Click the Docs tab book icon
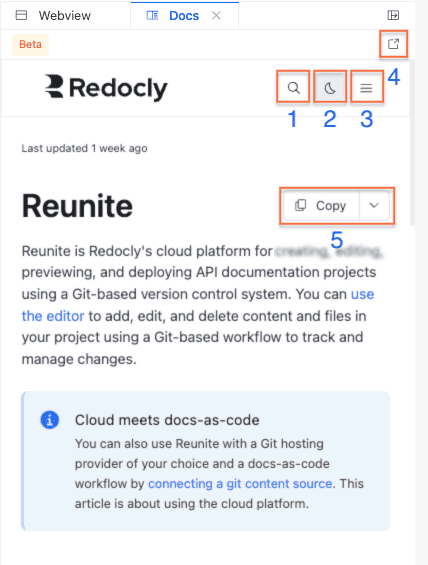Screen dimensions: 428x565 click(x=152, y=15)
